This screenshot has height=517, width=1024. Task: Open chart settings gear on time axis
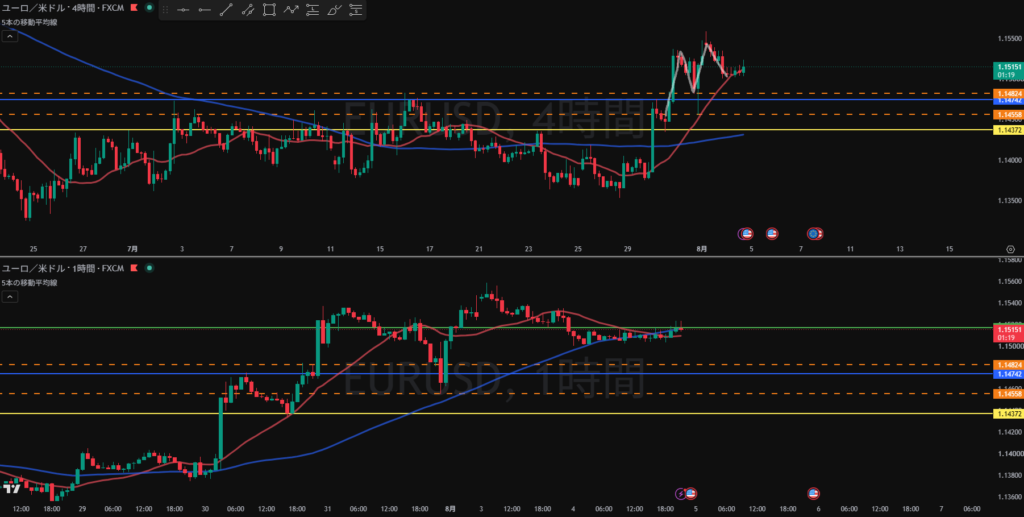[x=1010, y=249]
